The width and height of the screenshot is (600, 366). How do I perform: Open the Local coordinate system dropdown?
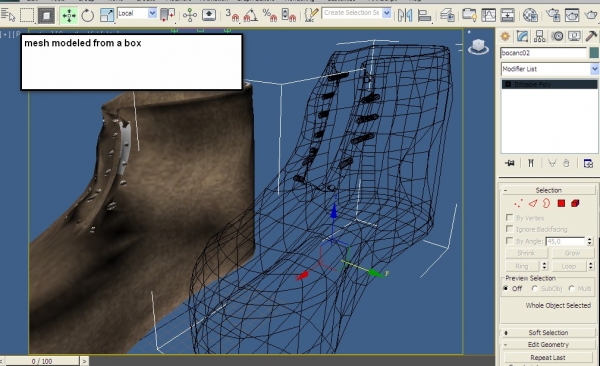click(137, 13)
